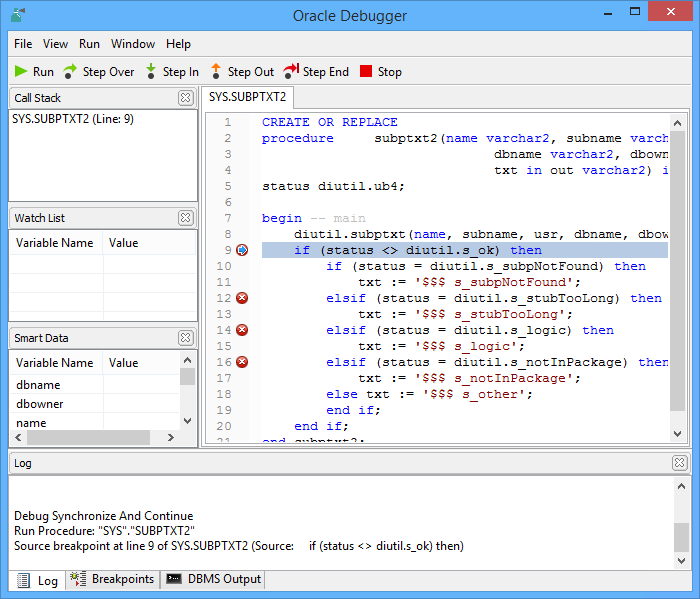Click the Log panel scrollbar thumb
The width and height of the screenshot is (700, 599).
tap(681, 537)
